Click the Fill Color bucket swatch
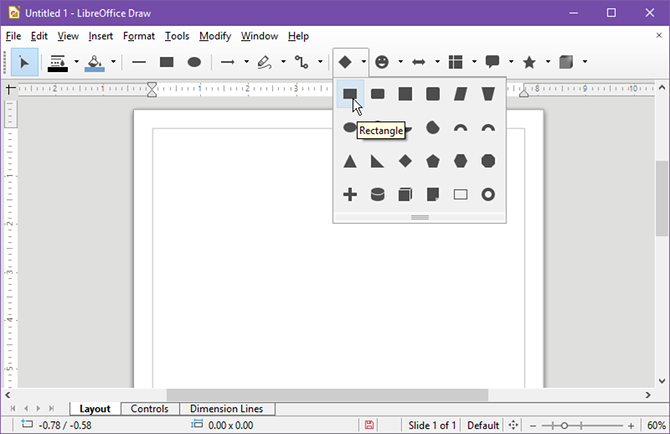 [x=94, y=62]
